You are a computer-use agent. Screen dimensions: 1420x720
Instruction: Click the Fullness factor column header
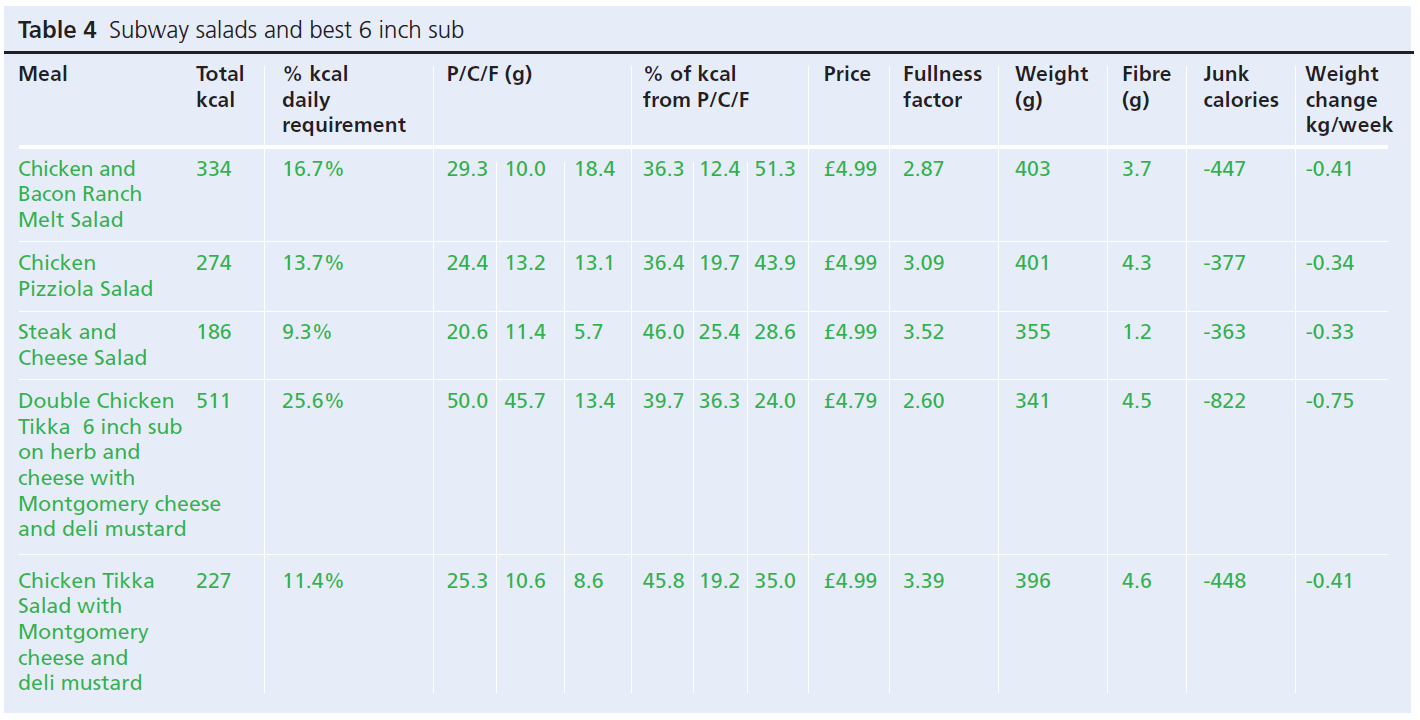coord(942,87)
